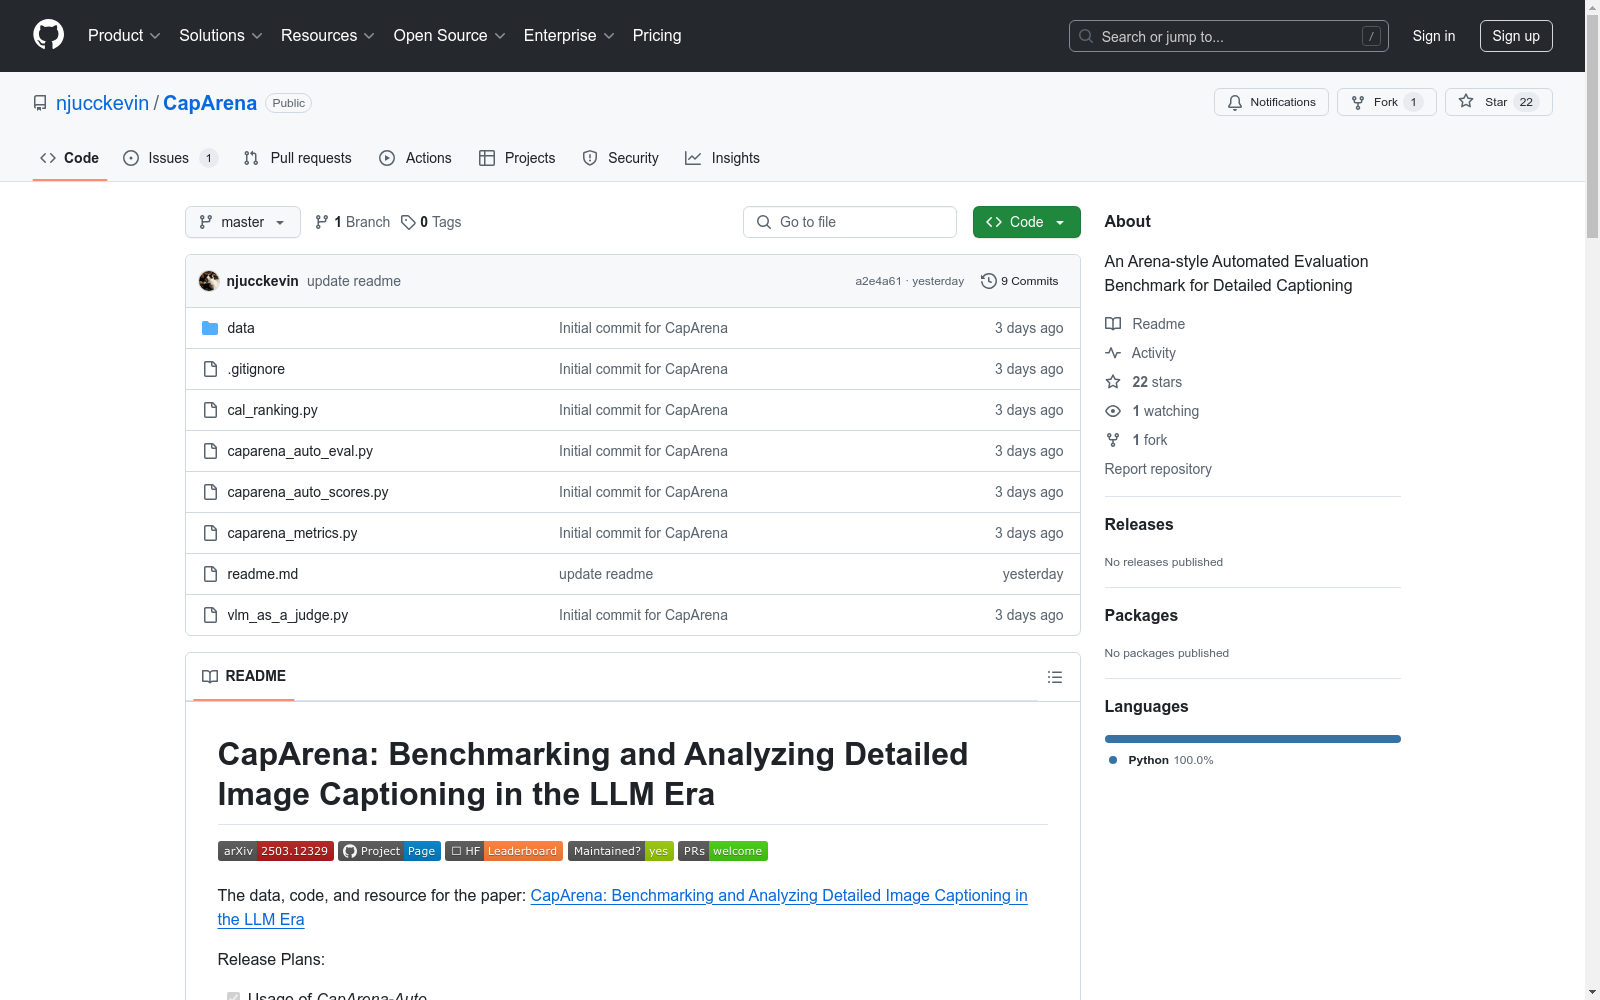Viewport: 1600px width, 1000px height.
Task: Click the Python language bar
Action: (1253, 739)
